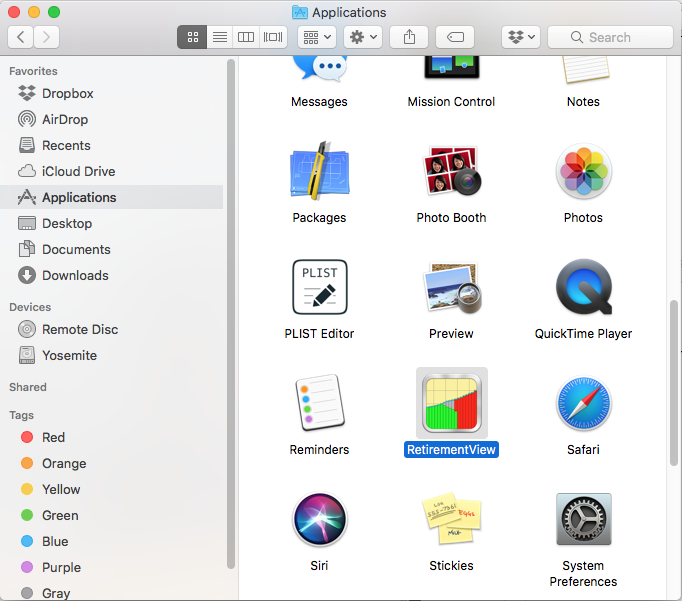Click the sidebar vertical scrollbar
This screenshot has width=682, height=601.
[231, 314]
